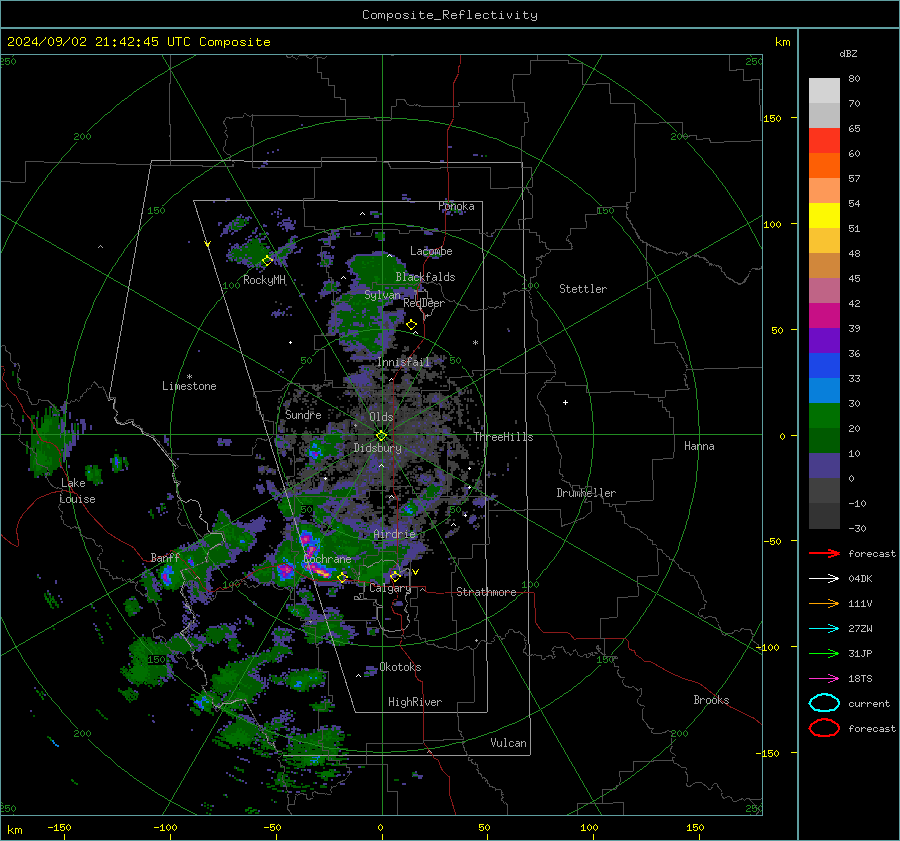Click the km unit label at bottom left
Screen dimensions: 900x841
(15, 830)
